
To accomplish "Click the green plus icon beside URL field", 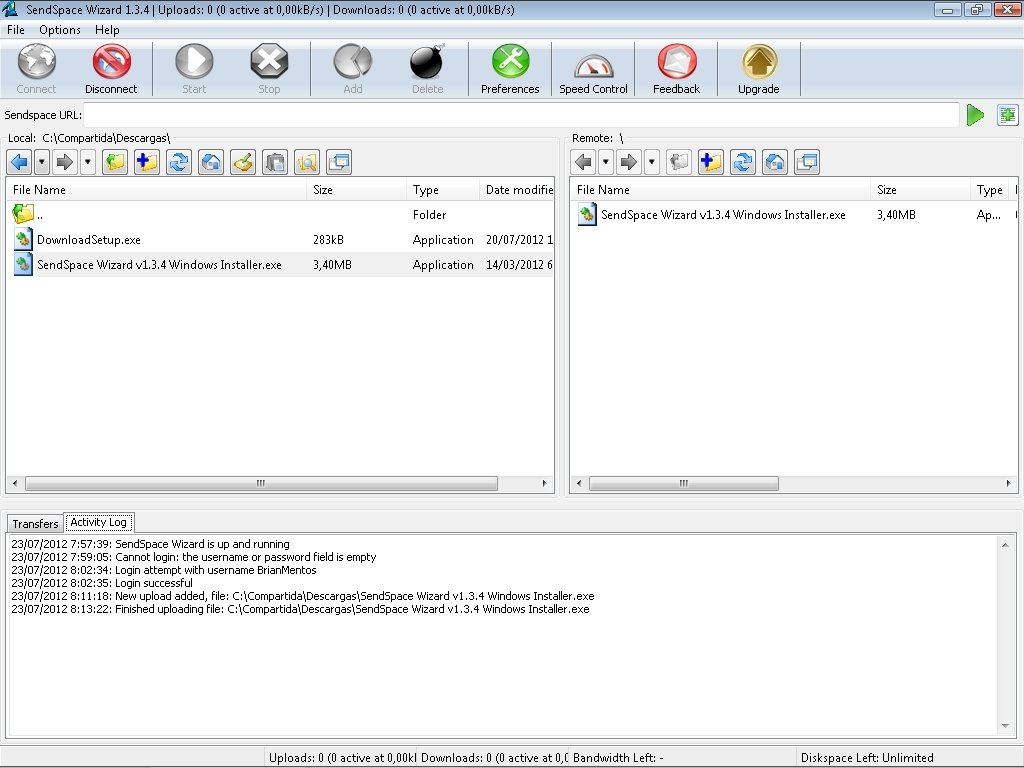I will click(1008, 115).
